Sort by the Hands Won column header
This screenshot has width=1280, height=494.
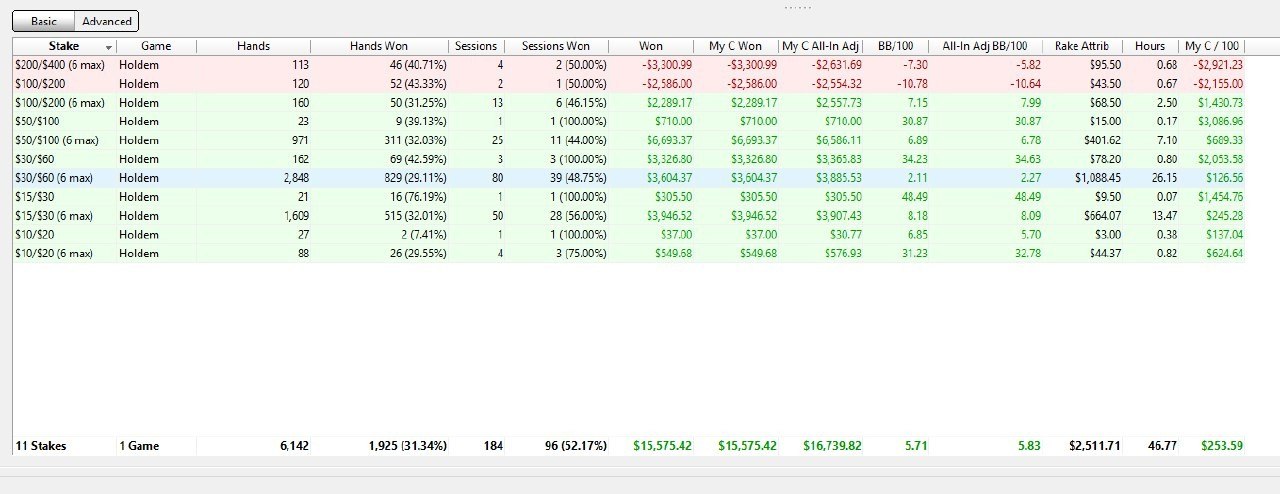378,46
